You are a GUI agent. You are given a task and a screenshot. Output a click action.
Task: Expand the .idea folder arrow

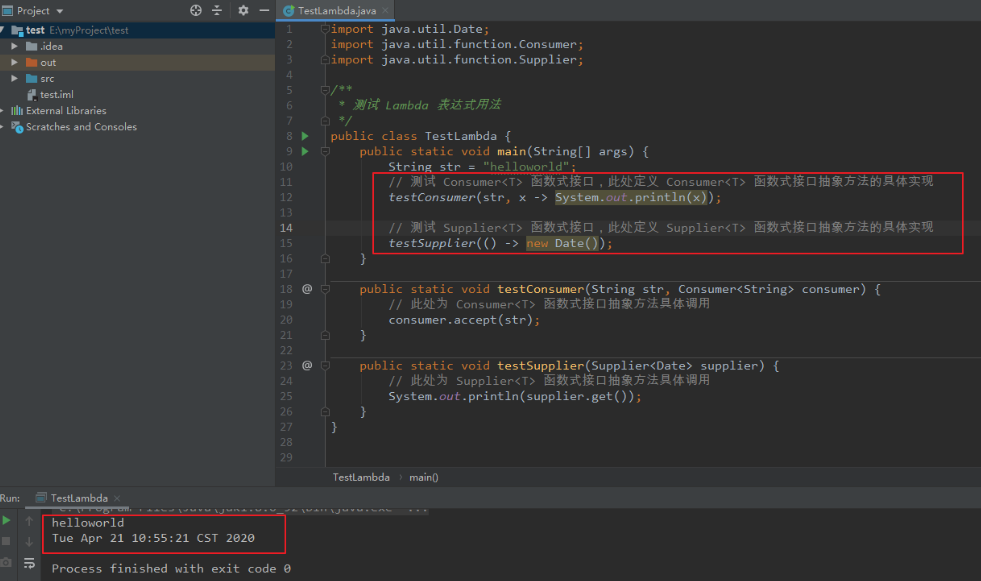coord(14,46)
